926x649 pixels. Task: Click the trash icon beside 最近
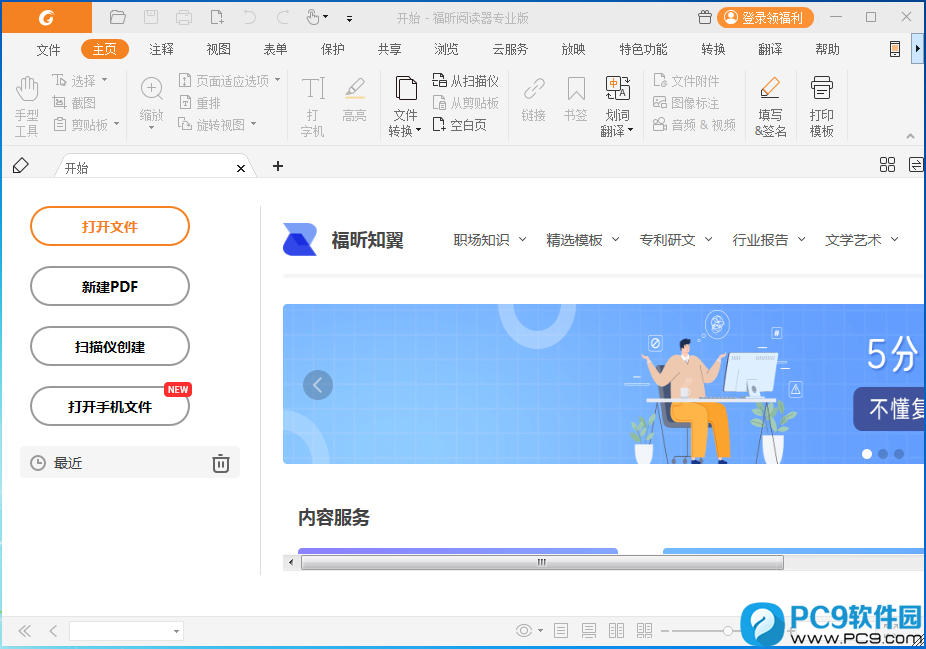(x=221, y=463)
